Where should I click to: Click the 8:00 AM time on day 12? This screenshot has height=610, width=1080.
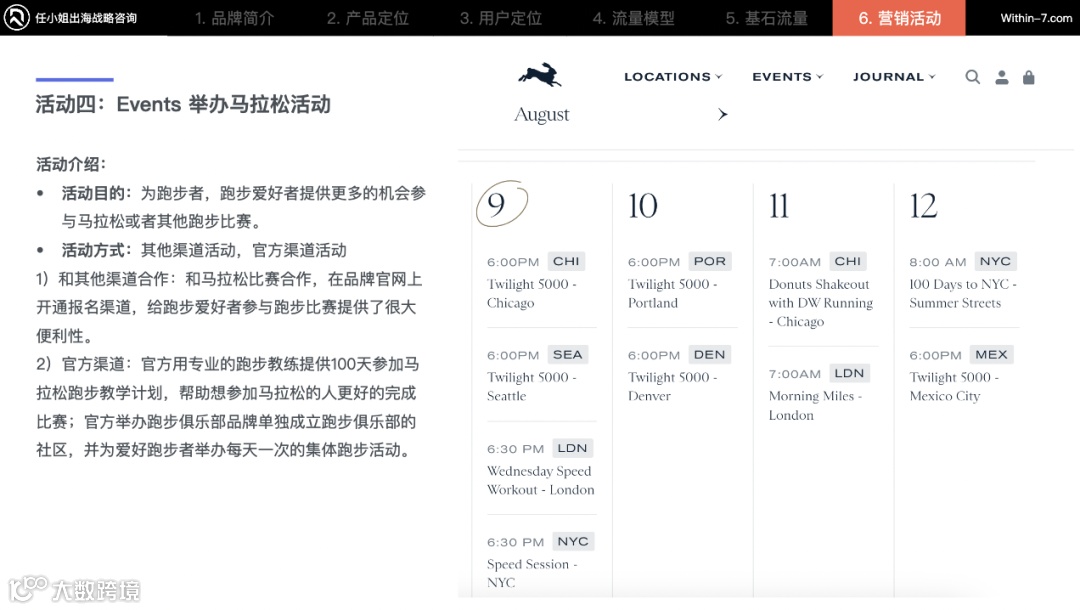(937, 262)
